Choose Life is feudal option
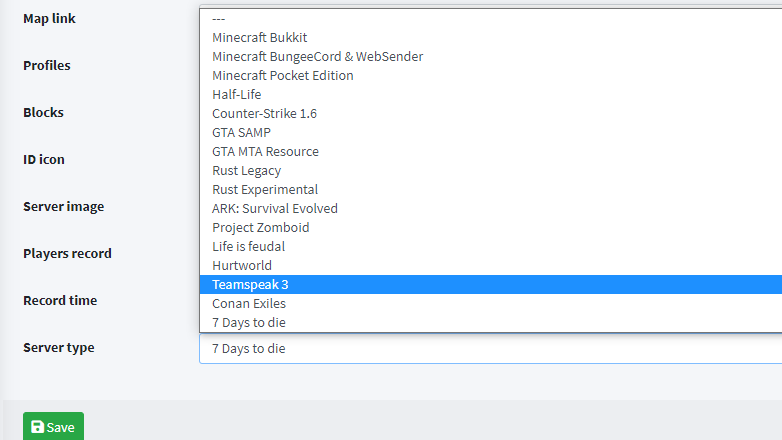This screenshot has height=440, width=782. 248,246
